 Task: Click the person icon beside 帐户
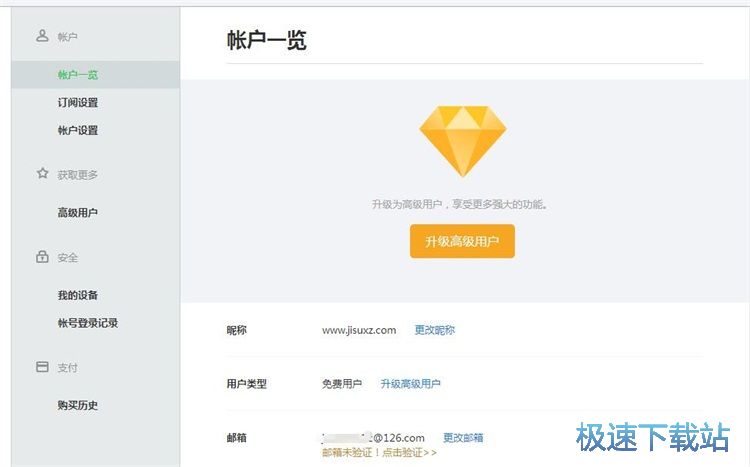pyautogui.click(x=43, y=35)
